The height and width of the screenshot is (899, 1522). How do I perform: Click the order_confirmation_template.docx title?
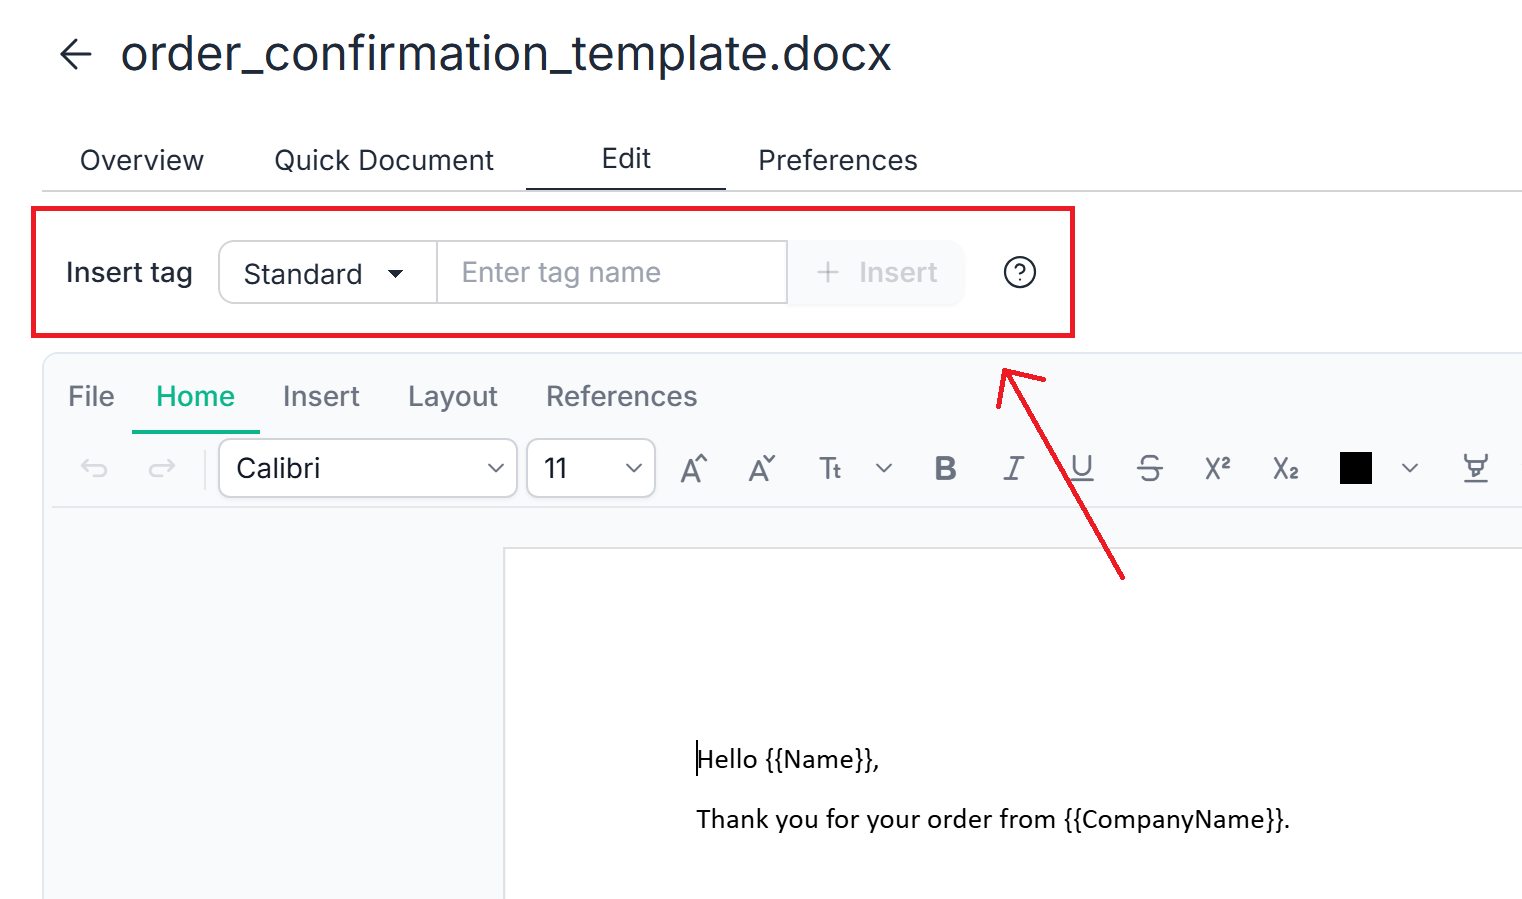coord(506,54)
